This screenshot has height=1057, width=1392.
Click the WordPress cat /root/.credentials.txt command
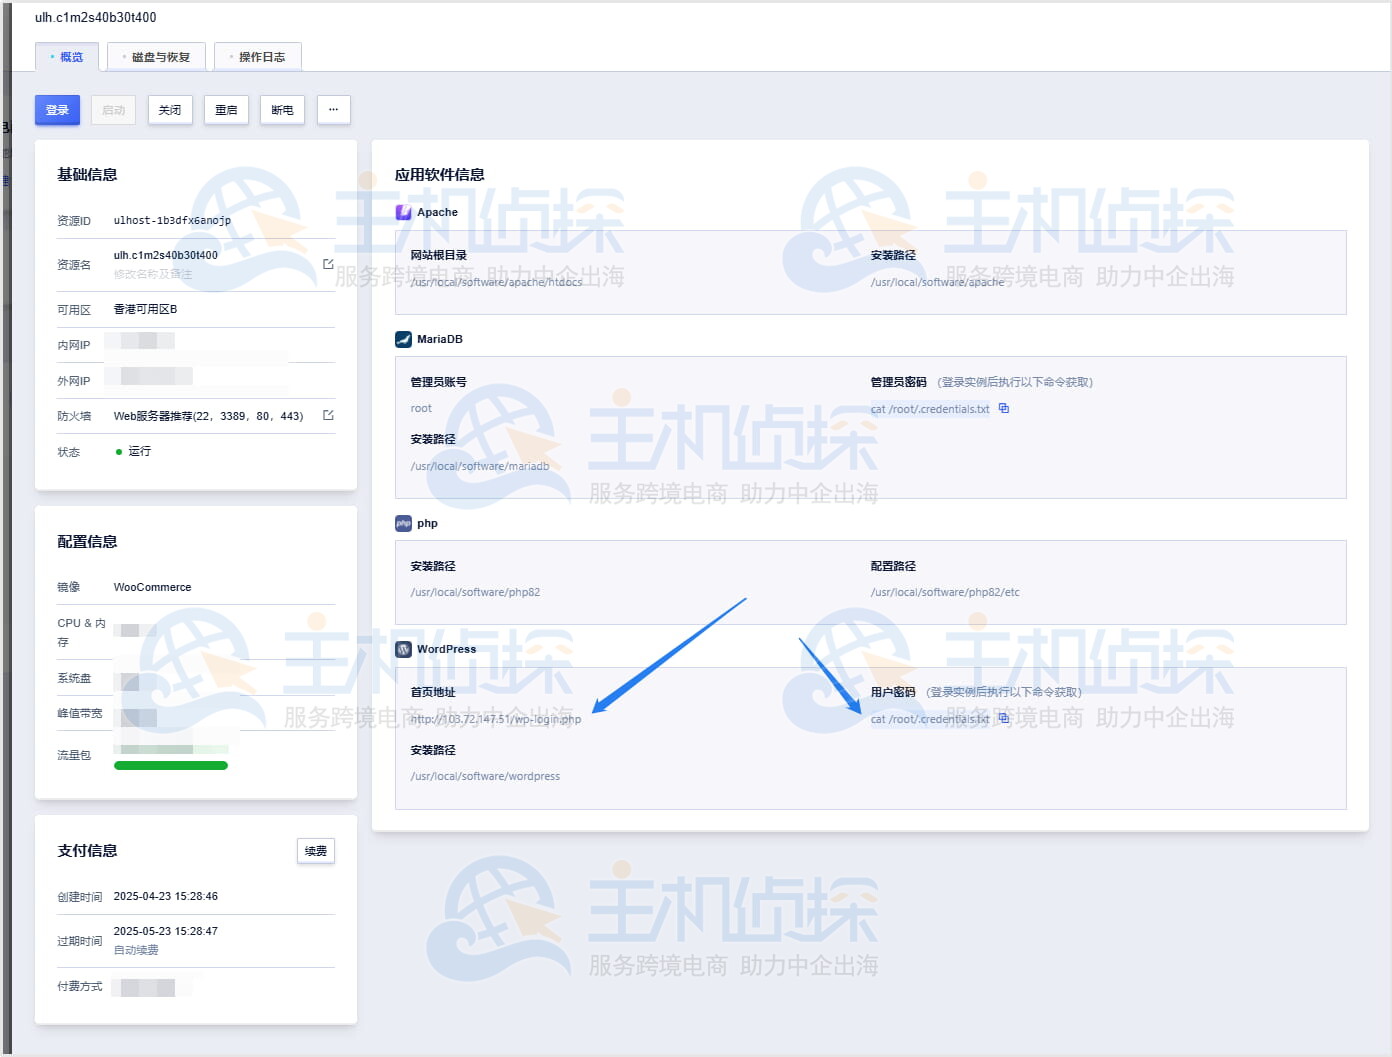tap(930, 719)
